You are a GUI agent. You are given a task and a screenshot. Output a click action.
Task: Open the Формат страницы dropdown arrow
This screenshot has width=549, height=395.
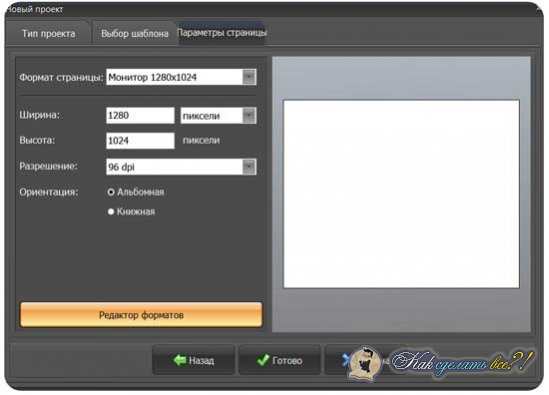point(249,77)
